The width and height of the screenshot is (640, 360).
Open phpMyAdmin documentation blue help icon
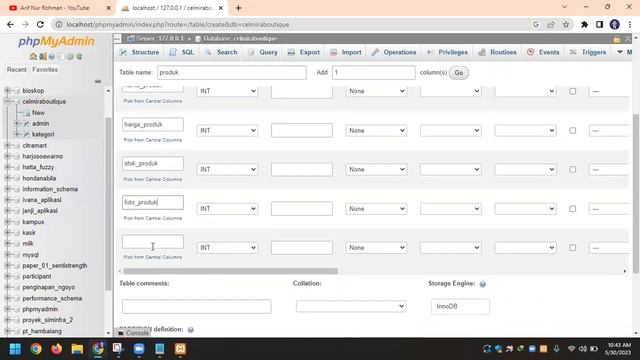point(52,56)
